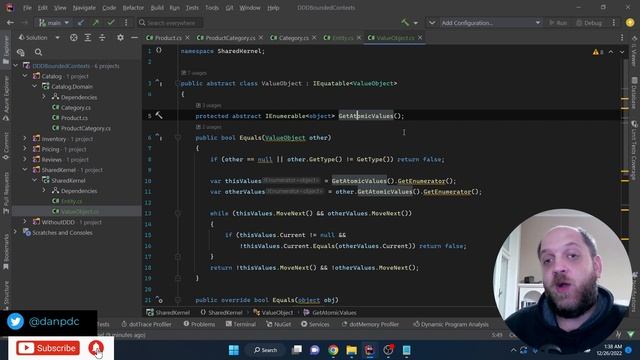Expand the Reviews project node
The width and height of the screenshot is (640, 360).
point(25,160)
